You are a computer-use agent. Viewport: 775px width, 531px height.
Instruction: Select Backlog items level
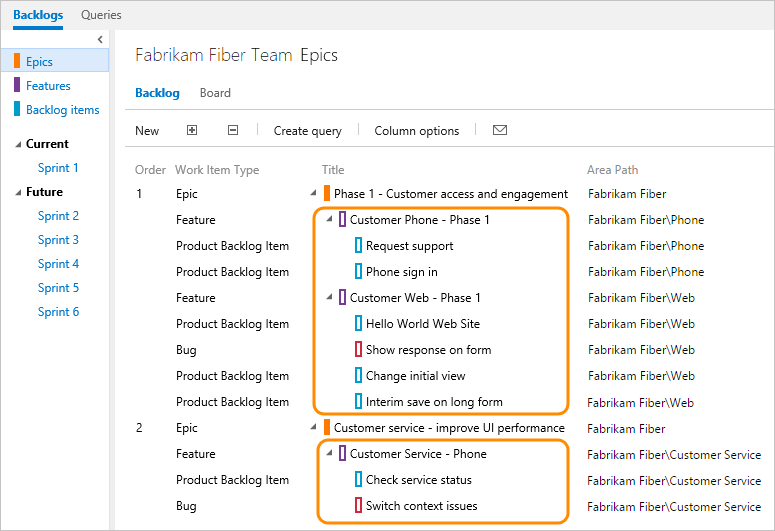(x=62, y=110)
